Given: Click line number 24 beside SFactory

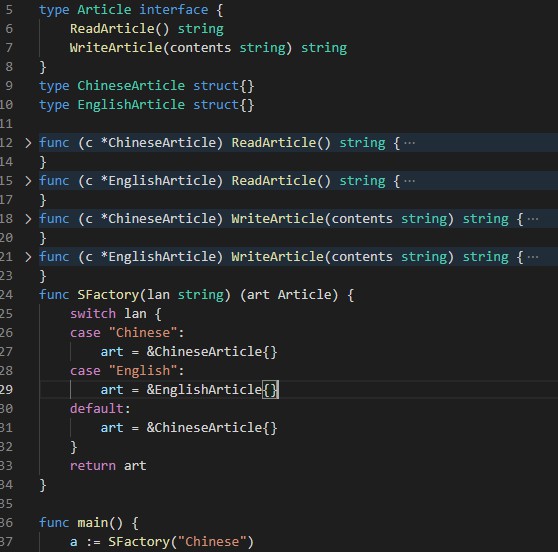Looking at the screenshot, I should coord(6,295).
